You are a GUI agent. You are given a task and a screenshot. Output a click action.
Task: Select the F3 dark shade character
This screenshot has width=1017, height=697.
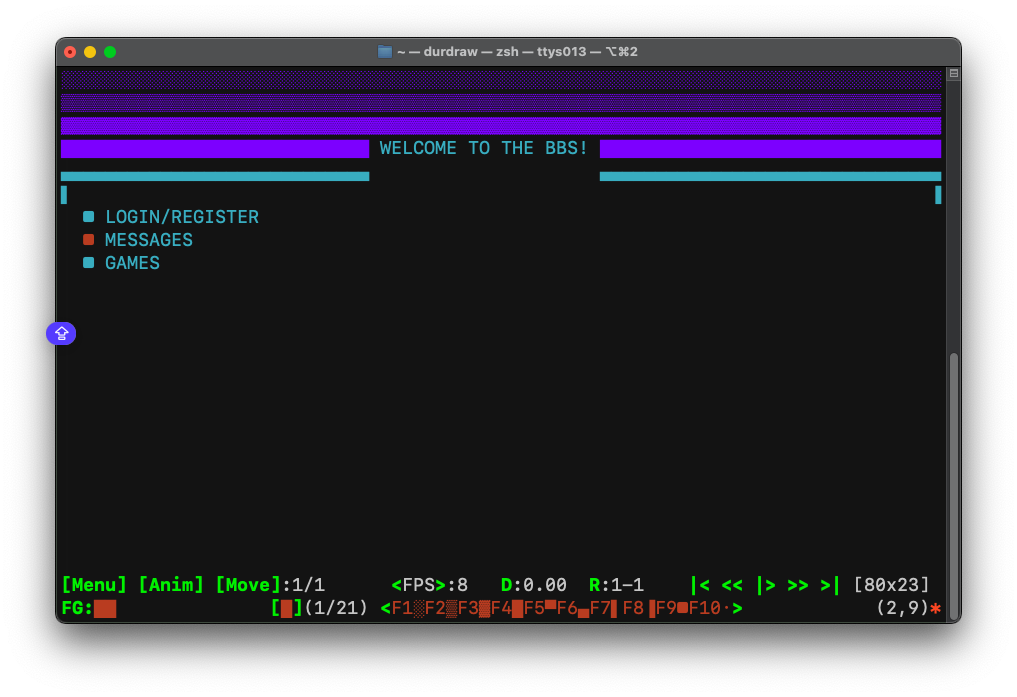474,608
